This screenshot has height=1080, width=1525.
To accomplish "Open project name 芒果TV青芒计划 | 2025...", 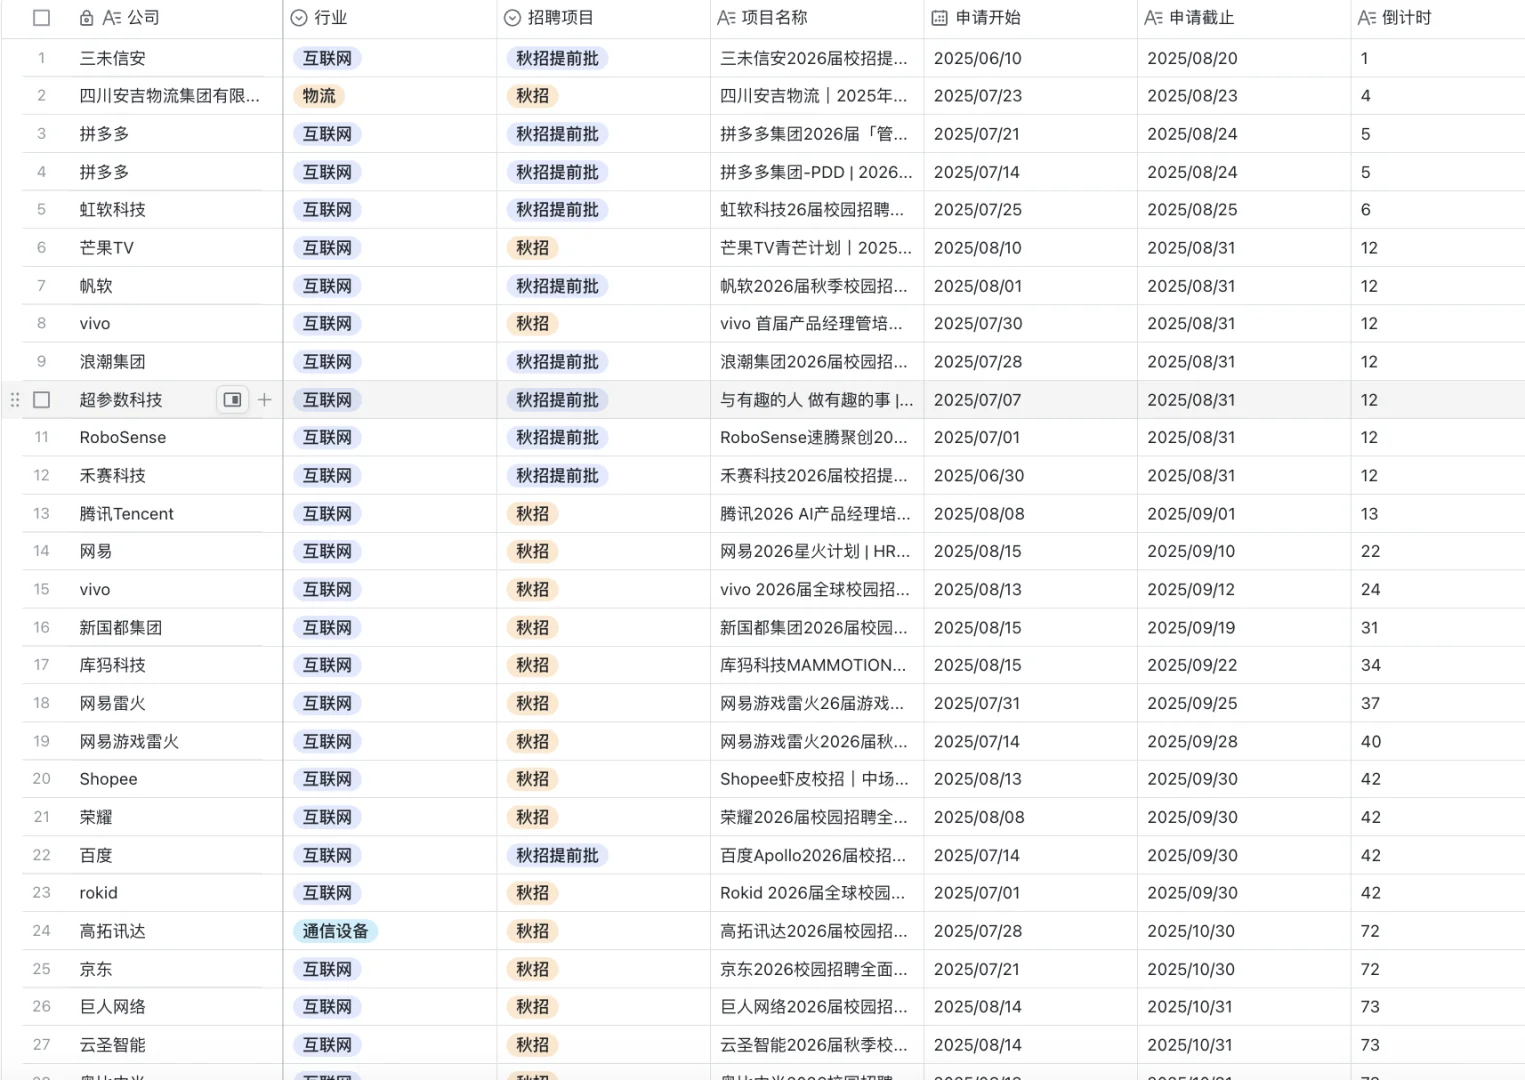I will [x=816, y=248].
